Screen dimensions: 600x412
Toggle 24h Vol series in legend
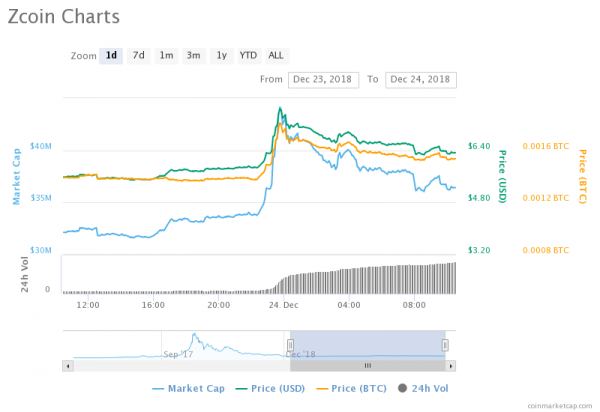click(x=423, y=389)
